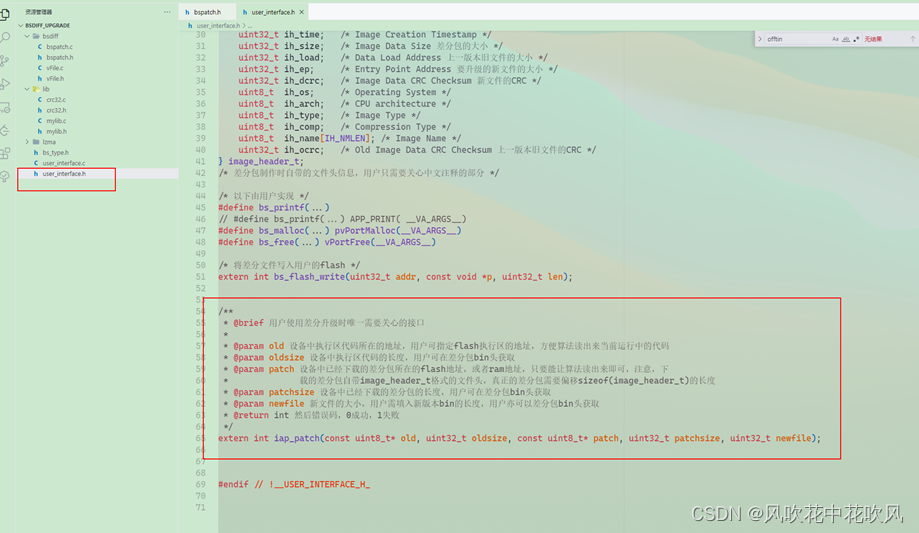
Task: Open the Explorer view in activity bar
Action: [x=5, y=14]
